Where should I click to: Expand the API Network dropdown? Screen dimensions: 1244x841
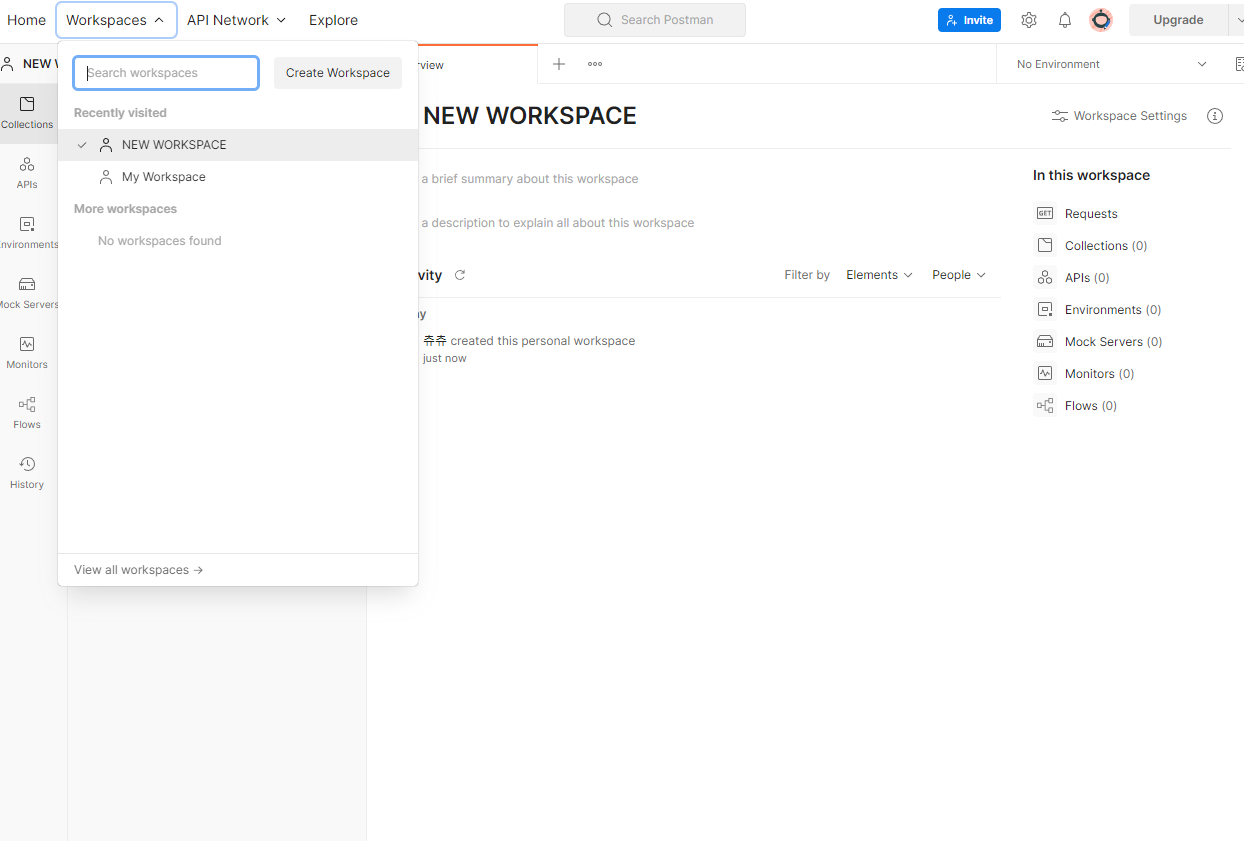tap(236, 20)
